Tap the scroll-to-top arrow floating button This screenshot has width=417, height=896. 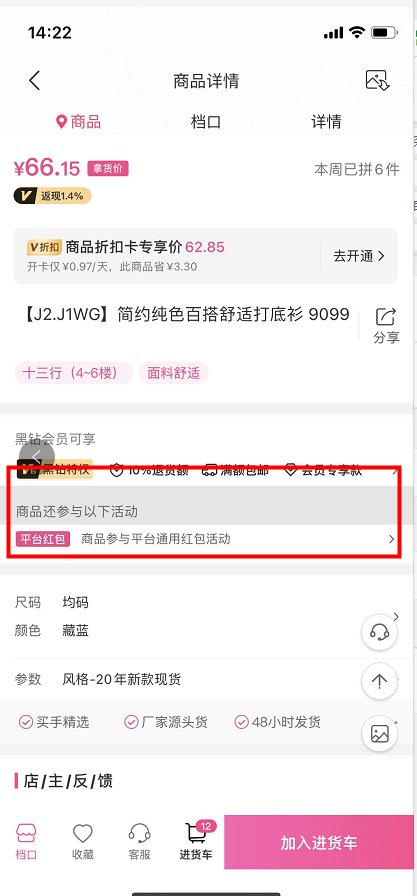click(x=379, y=681)
